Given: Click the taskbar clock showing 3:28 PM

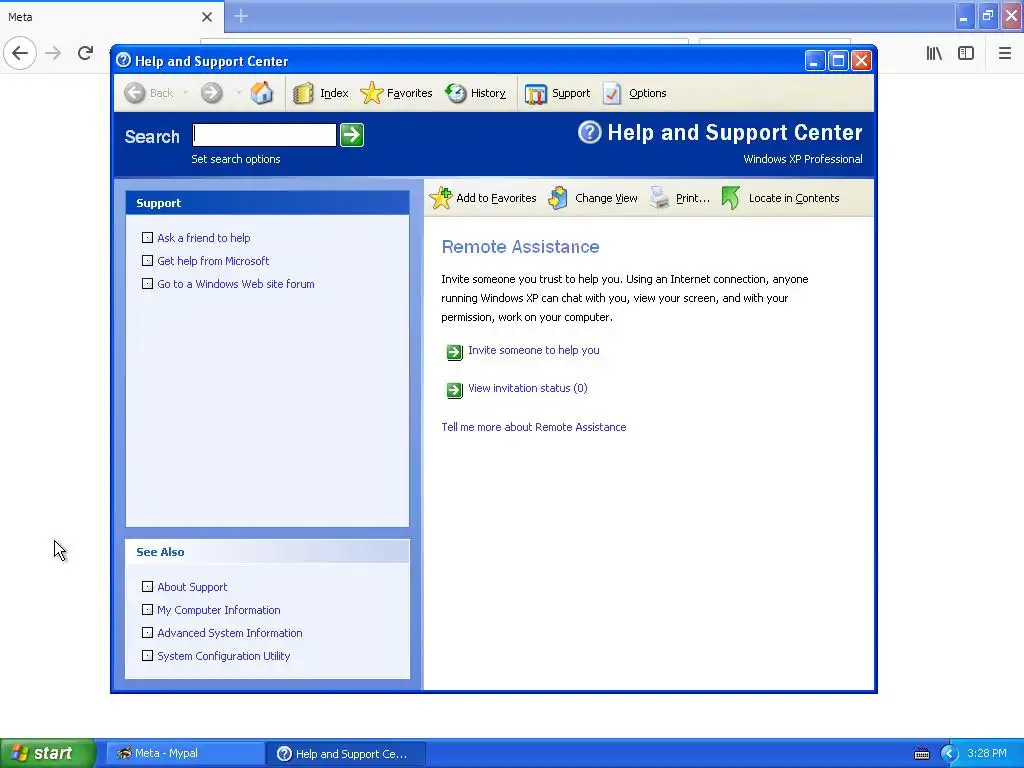Looking at the screenshot, I should point(987,753).
